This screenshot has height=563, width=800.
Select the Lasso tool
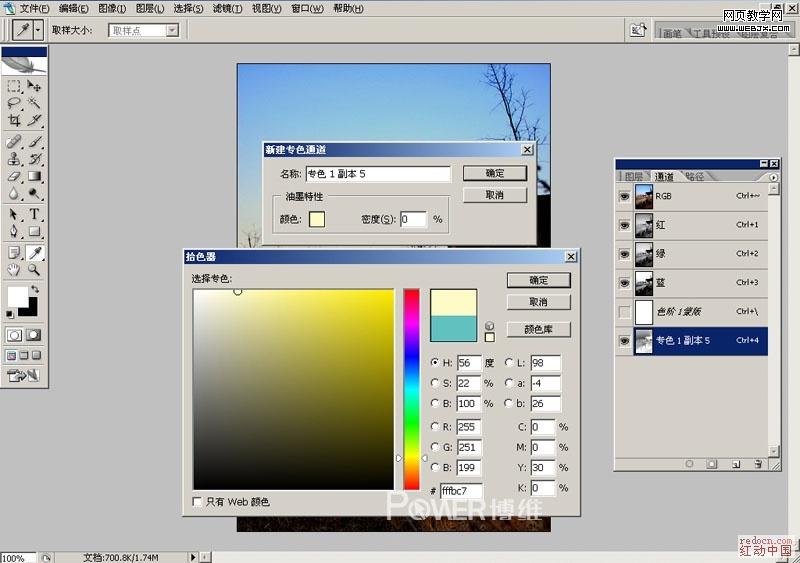click(14, 103)
